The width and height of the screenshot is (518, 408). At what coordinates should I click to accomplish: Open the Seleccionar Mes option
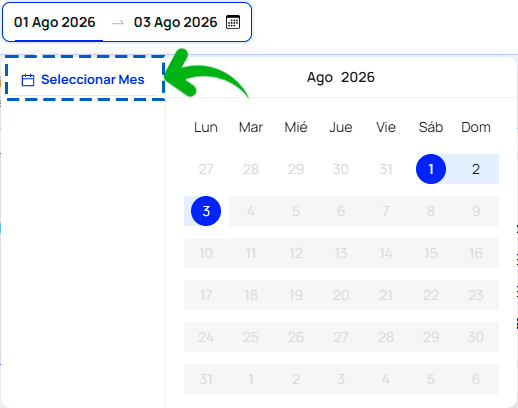coord(83,80)
